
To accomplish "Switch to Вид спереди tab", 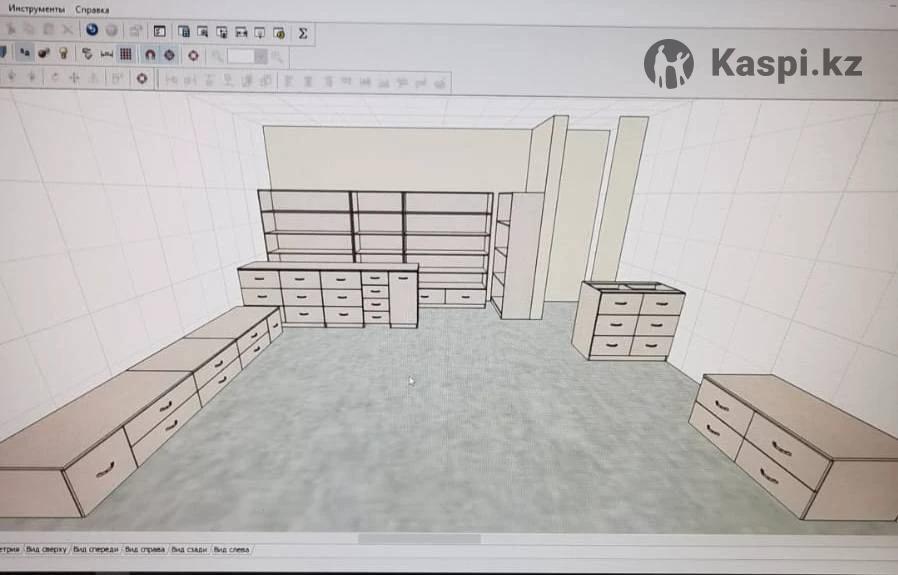I will point(97,549).
